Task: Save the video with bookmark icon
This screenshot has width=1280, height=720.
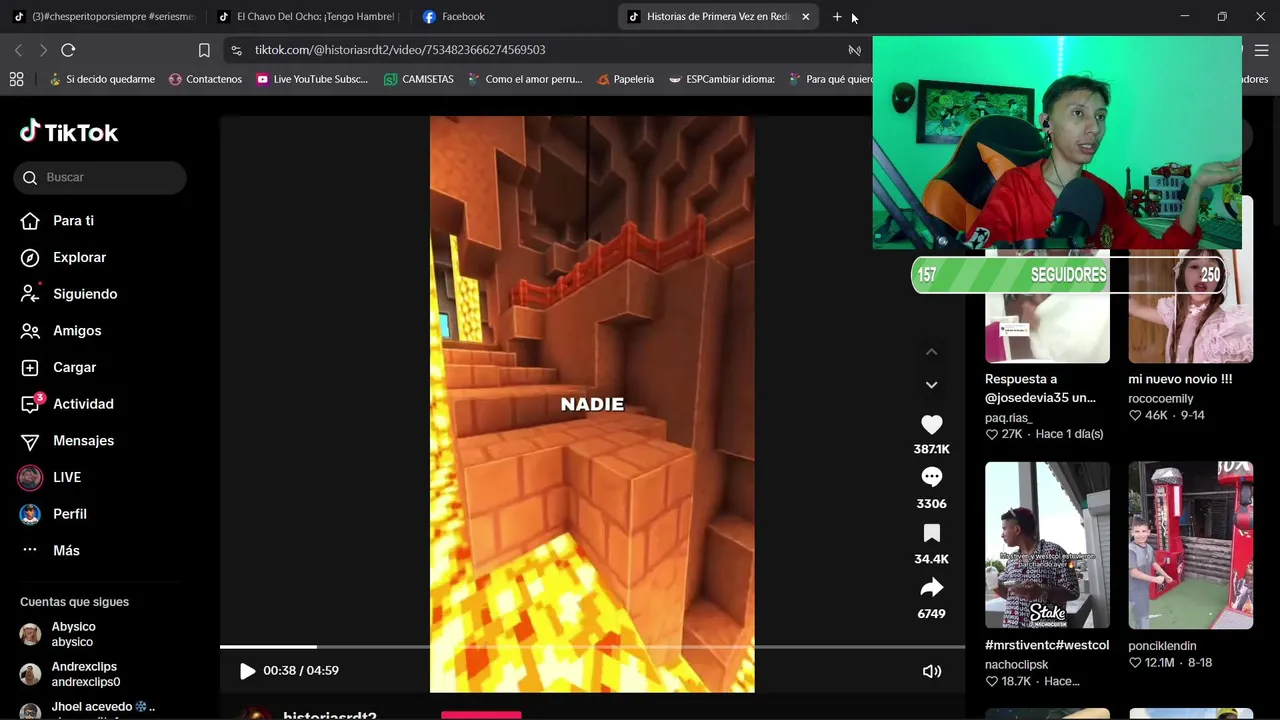Action: coord(931,533)
